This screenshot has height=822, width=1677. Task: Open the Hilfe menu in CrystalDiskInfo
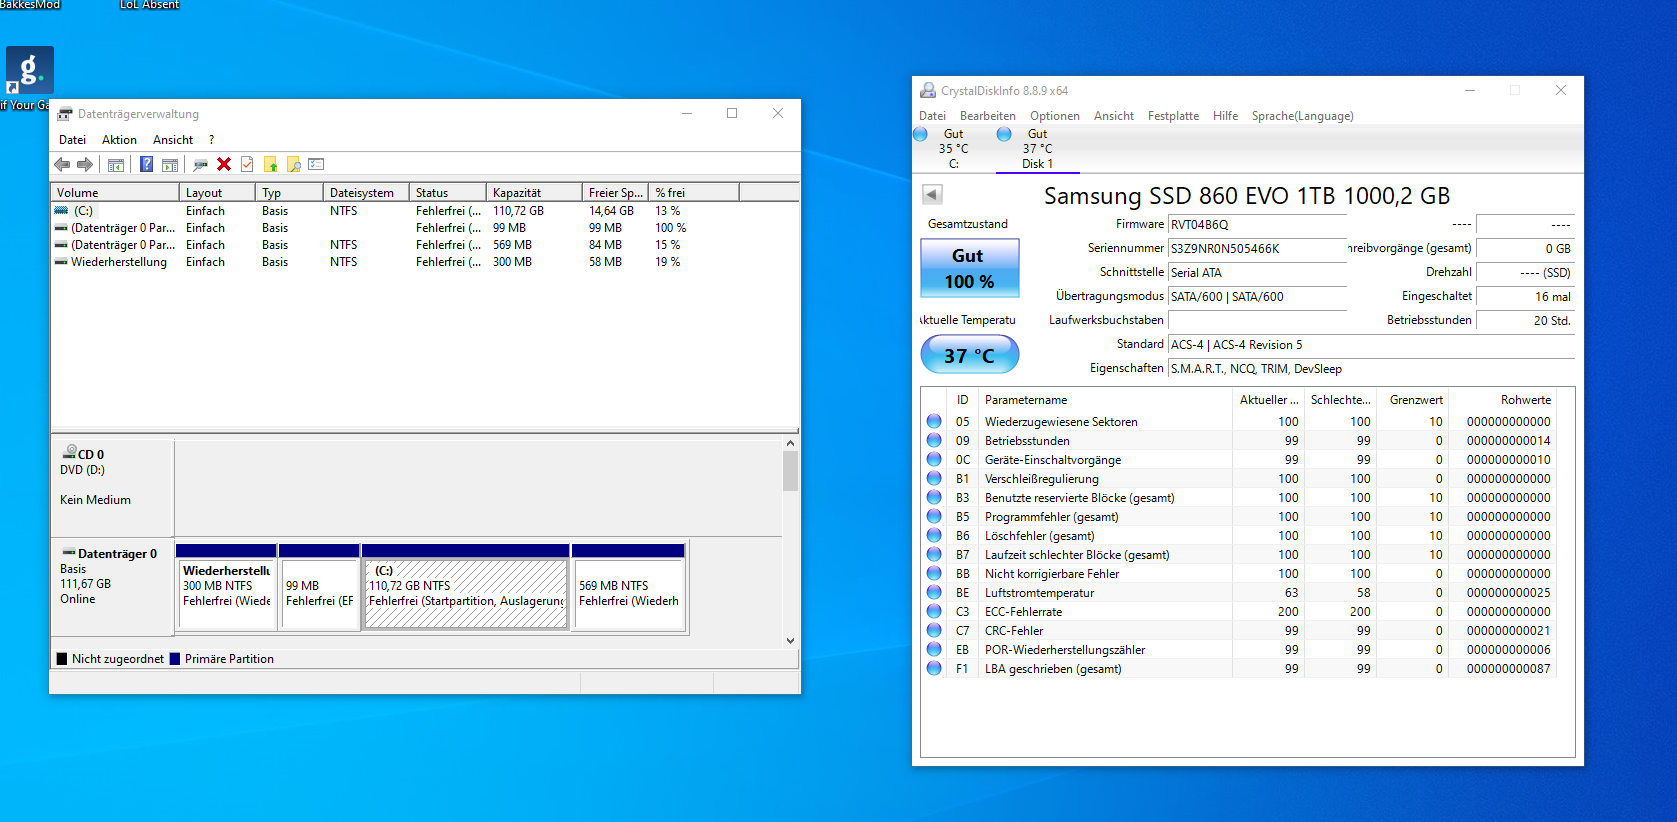click(1225, 116)
